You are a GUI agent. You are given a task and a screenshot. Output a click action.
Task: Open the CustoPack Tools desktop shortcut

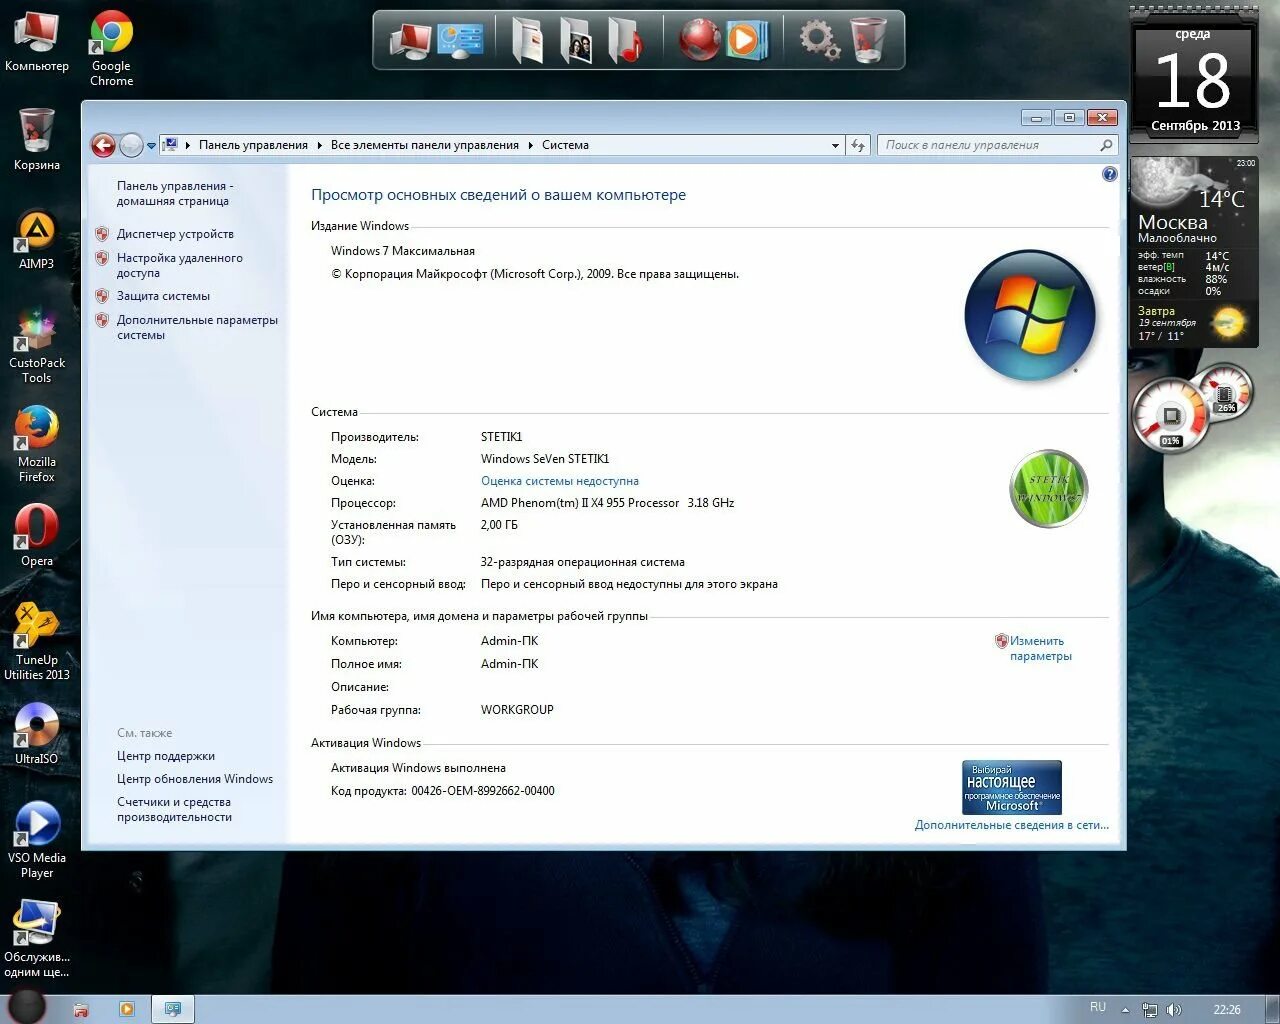[x=37, y=346]
